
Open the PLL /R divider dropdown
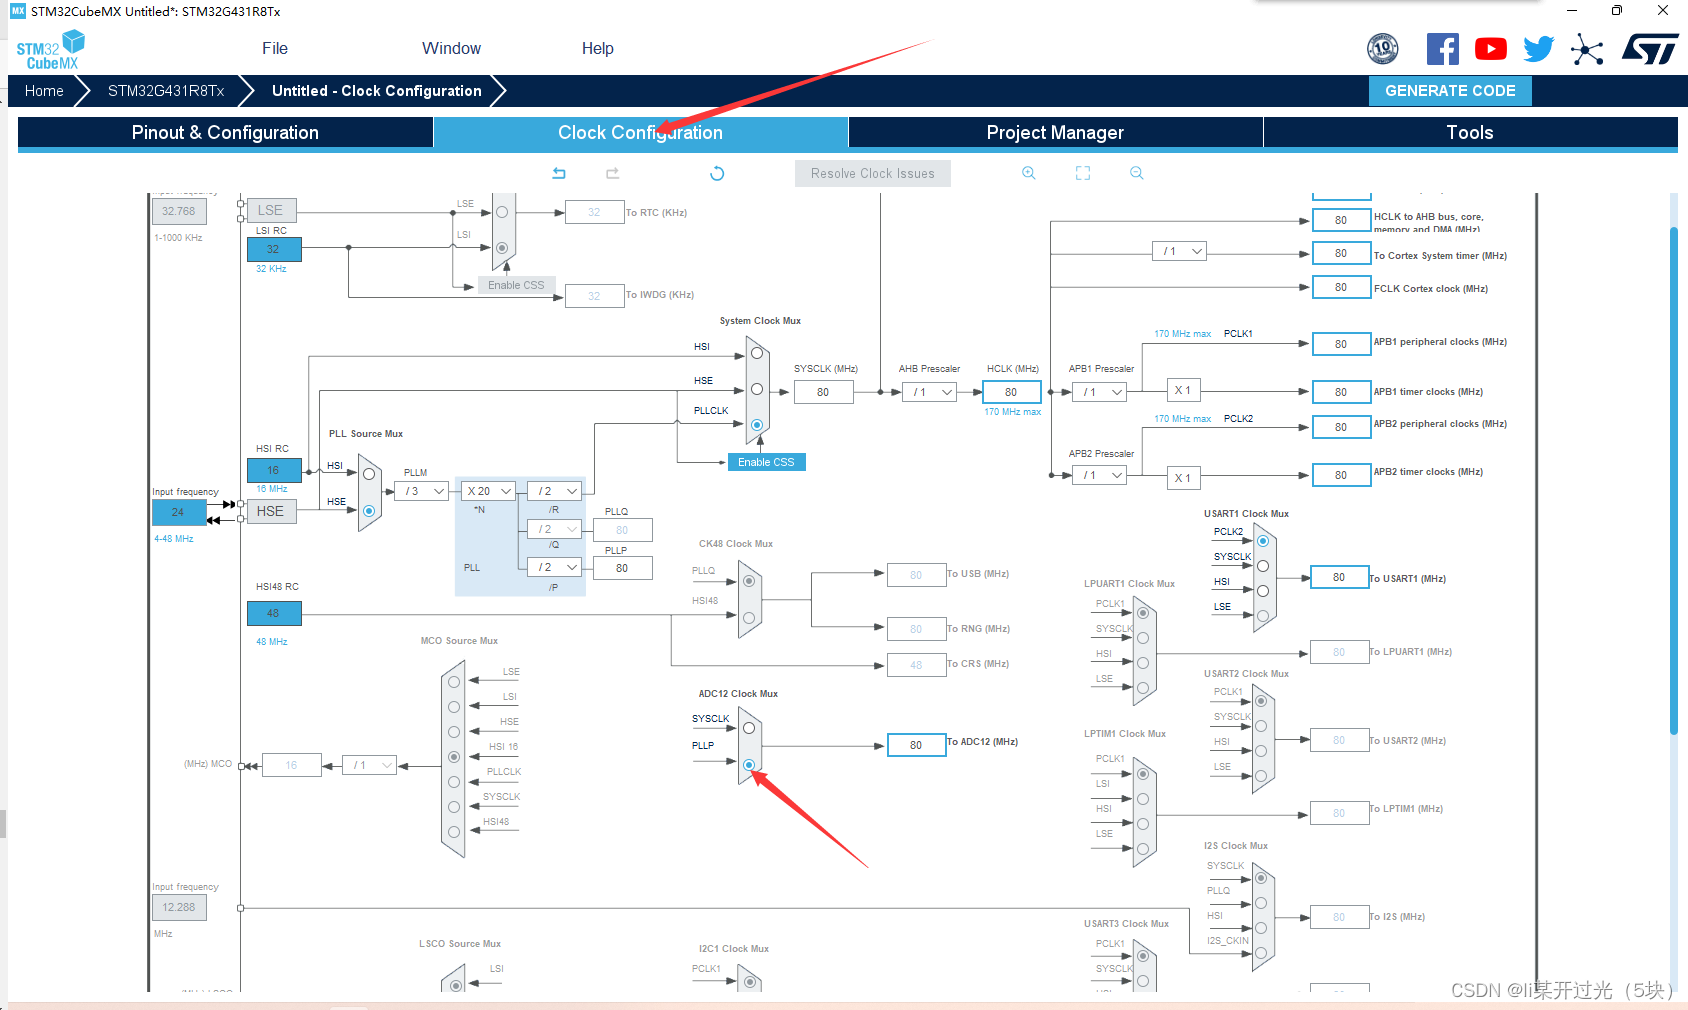555,491
